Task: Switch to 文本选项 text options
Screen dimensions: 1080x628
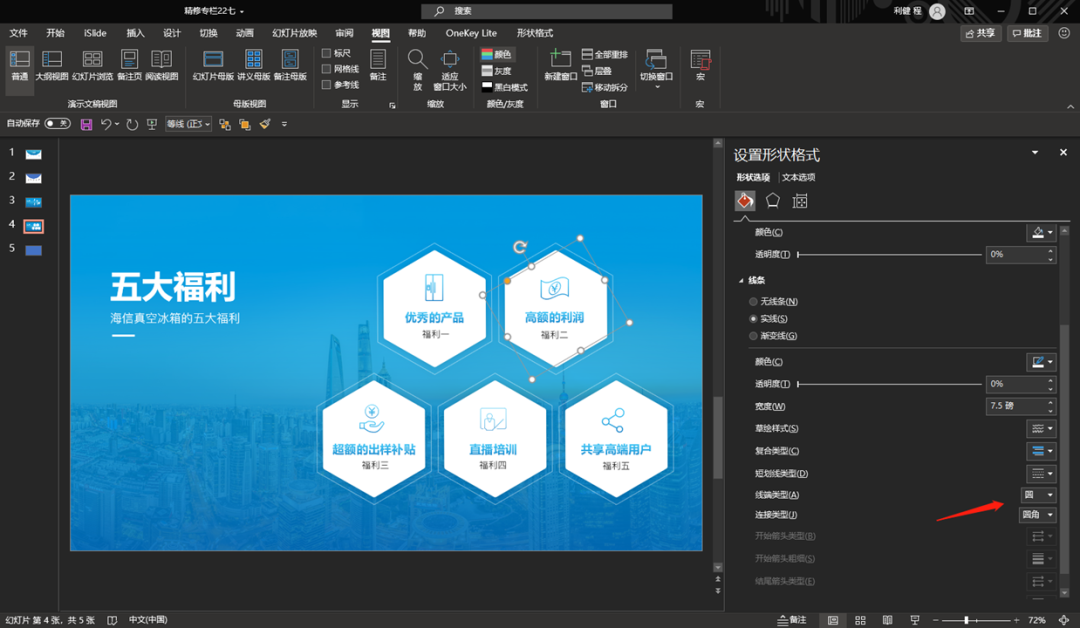Action: pyautogui.click(x=798, y=177)
